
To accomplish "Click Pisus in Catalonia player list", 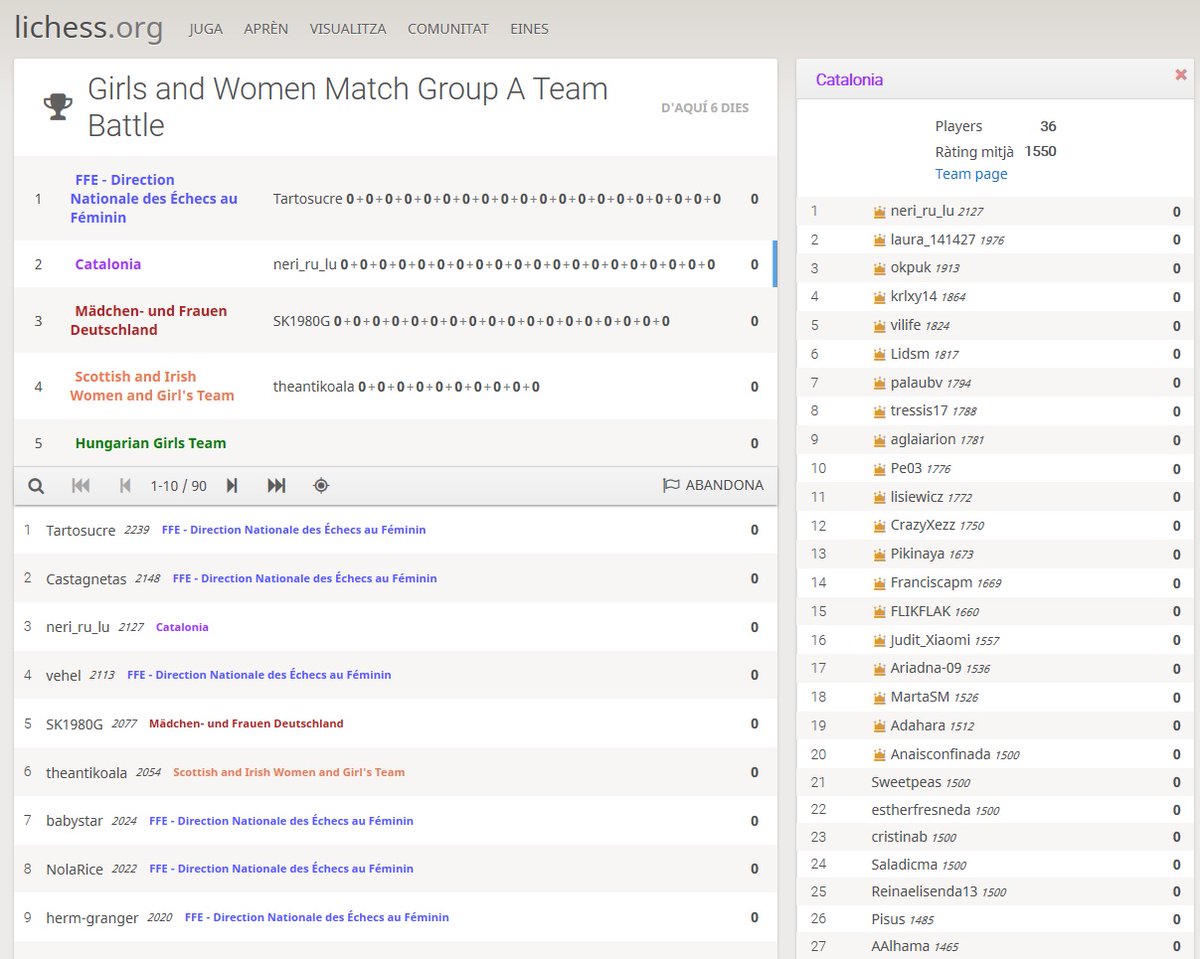I will pos(888,919).
